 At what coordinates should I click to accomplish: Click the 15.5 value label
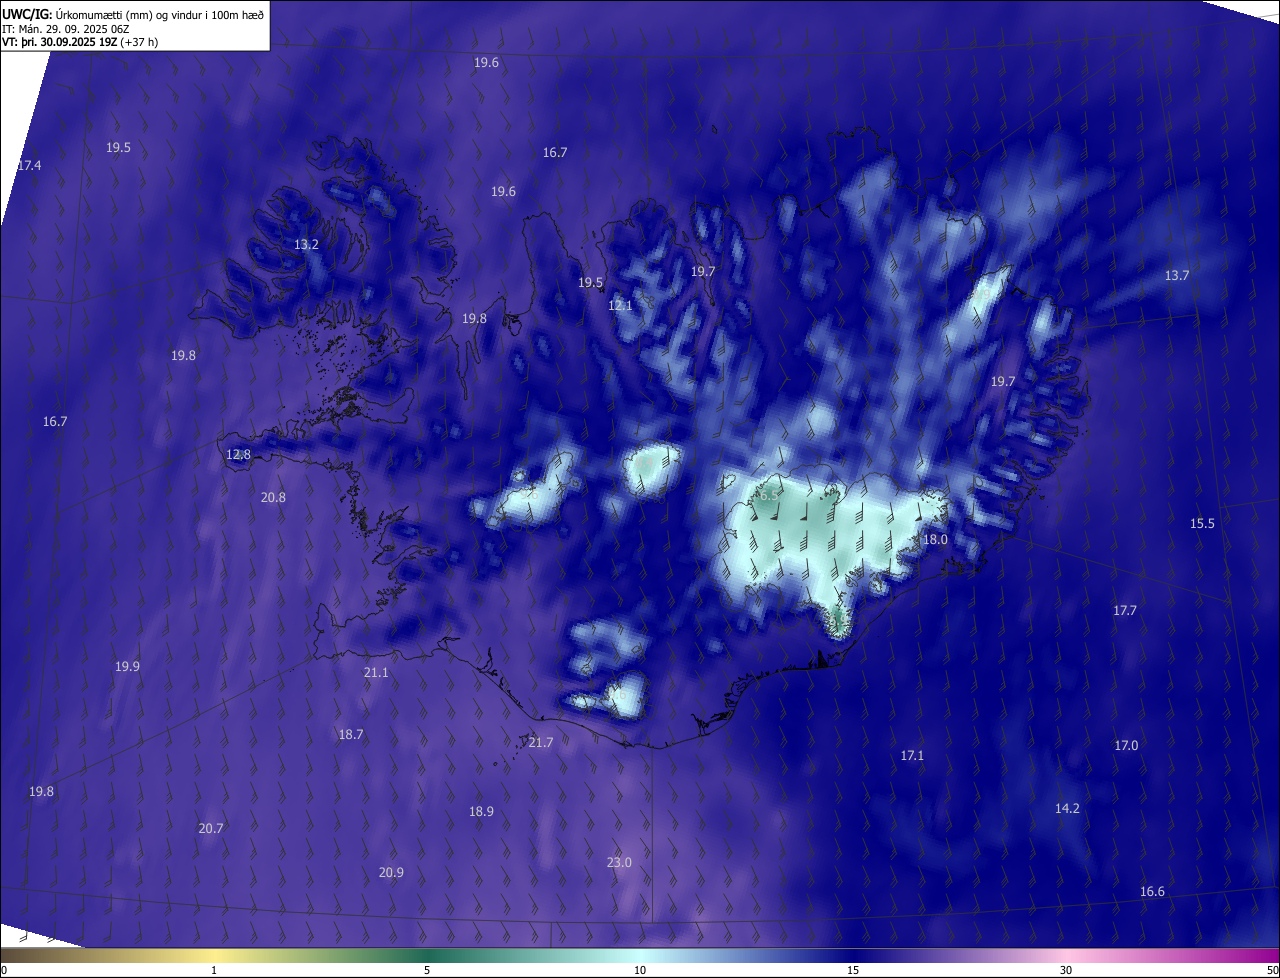(x=1202, y=524)
